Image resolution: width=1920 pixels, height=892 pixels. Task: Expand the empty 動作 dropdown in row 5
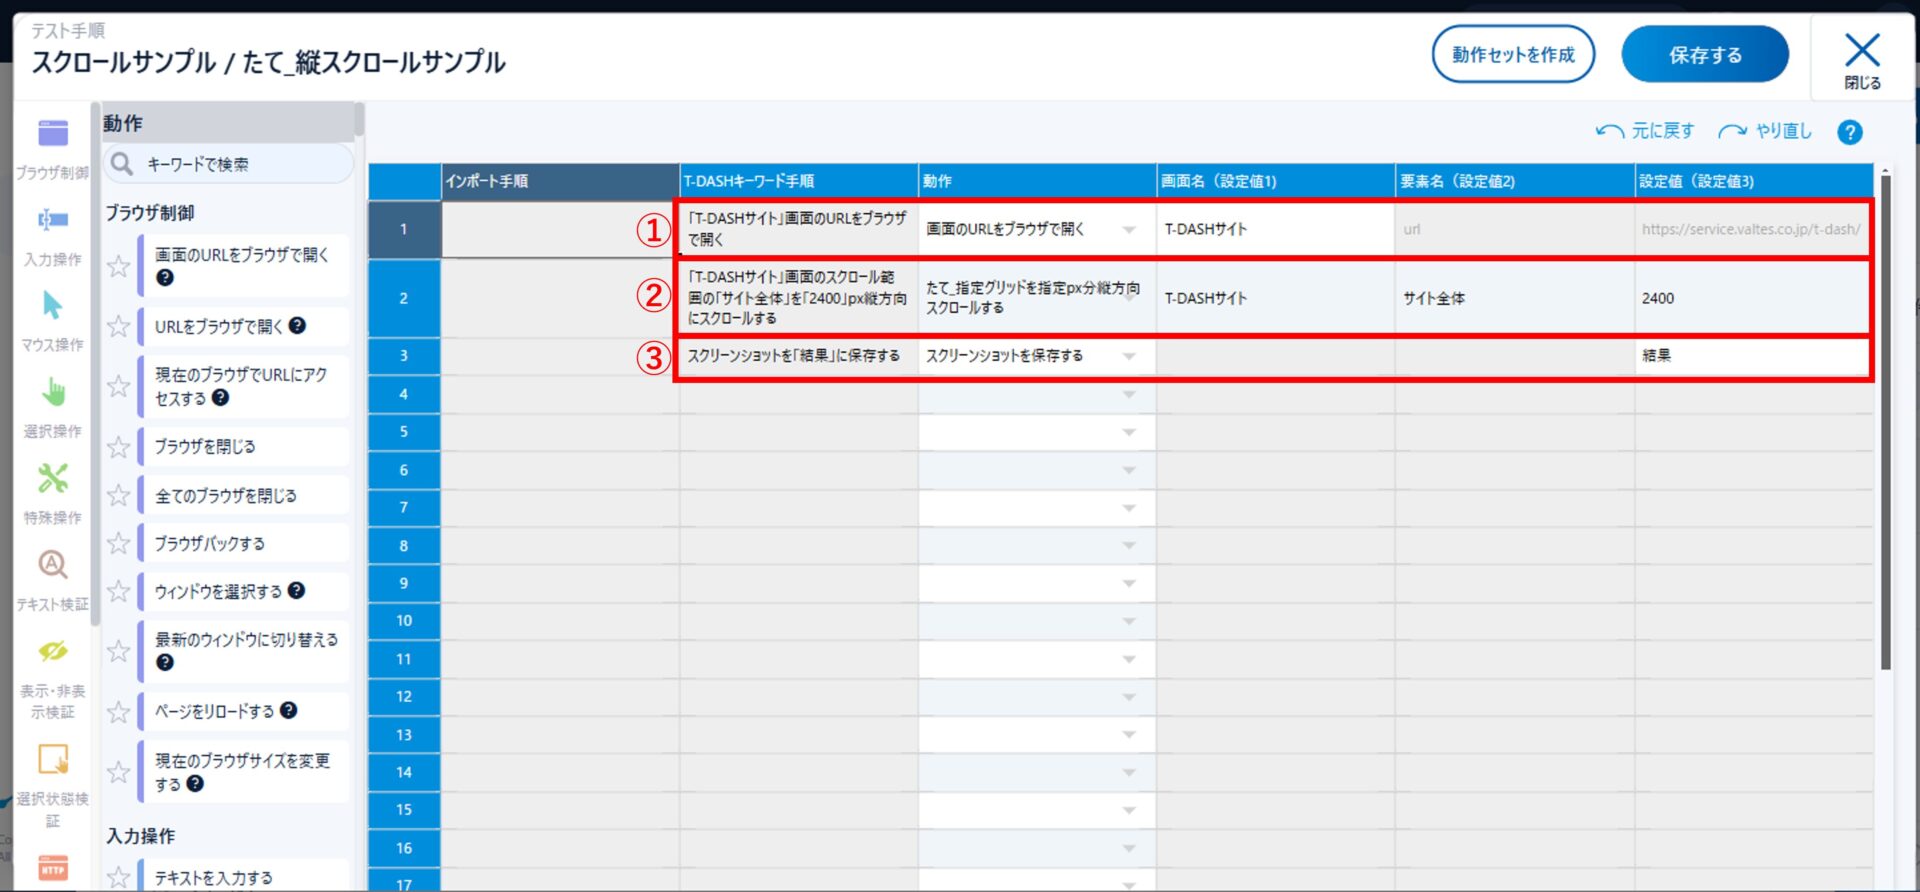coord(1129,432)
